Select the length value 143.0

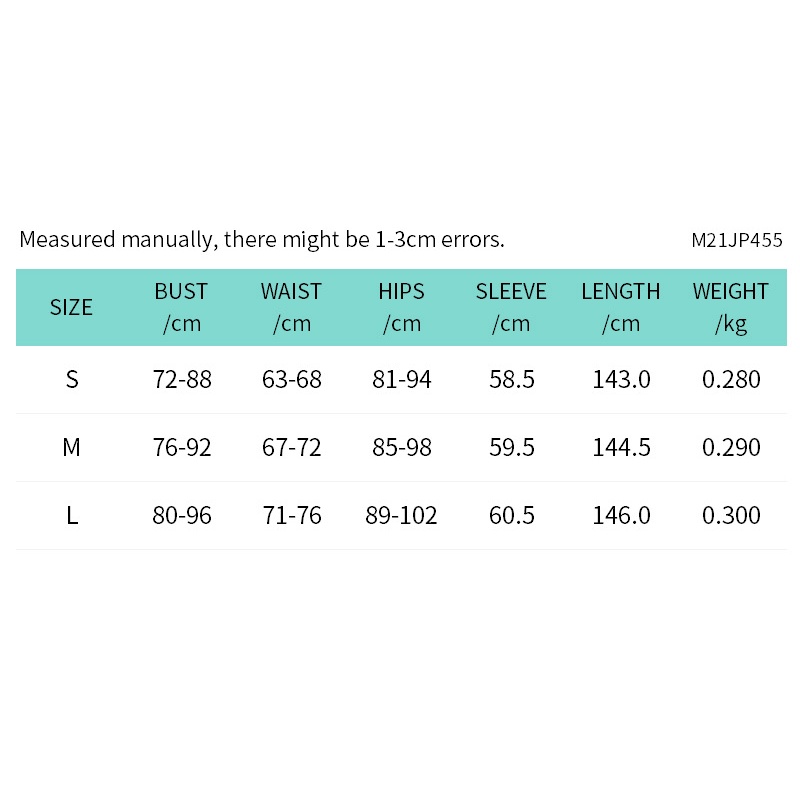[x=622, y=380]
